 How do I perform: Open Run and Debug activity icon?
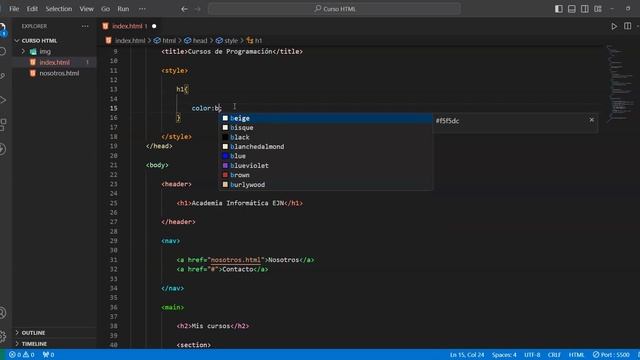(3, 100)
